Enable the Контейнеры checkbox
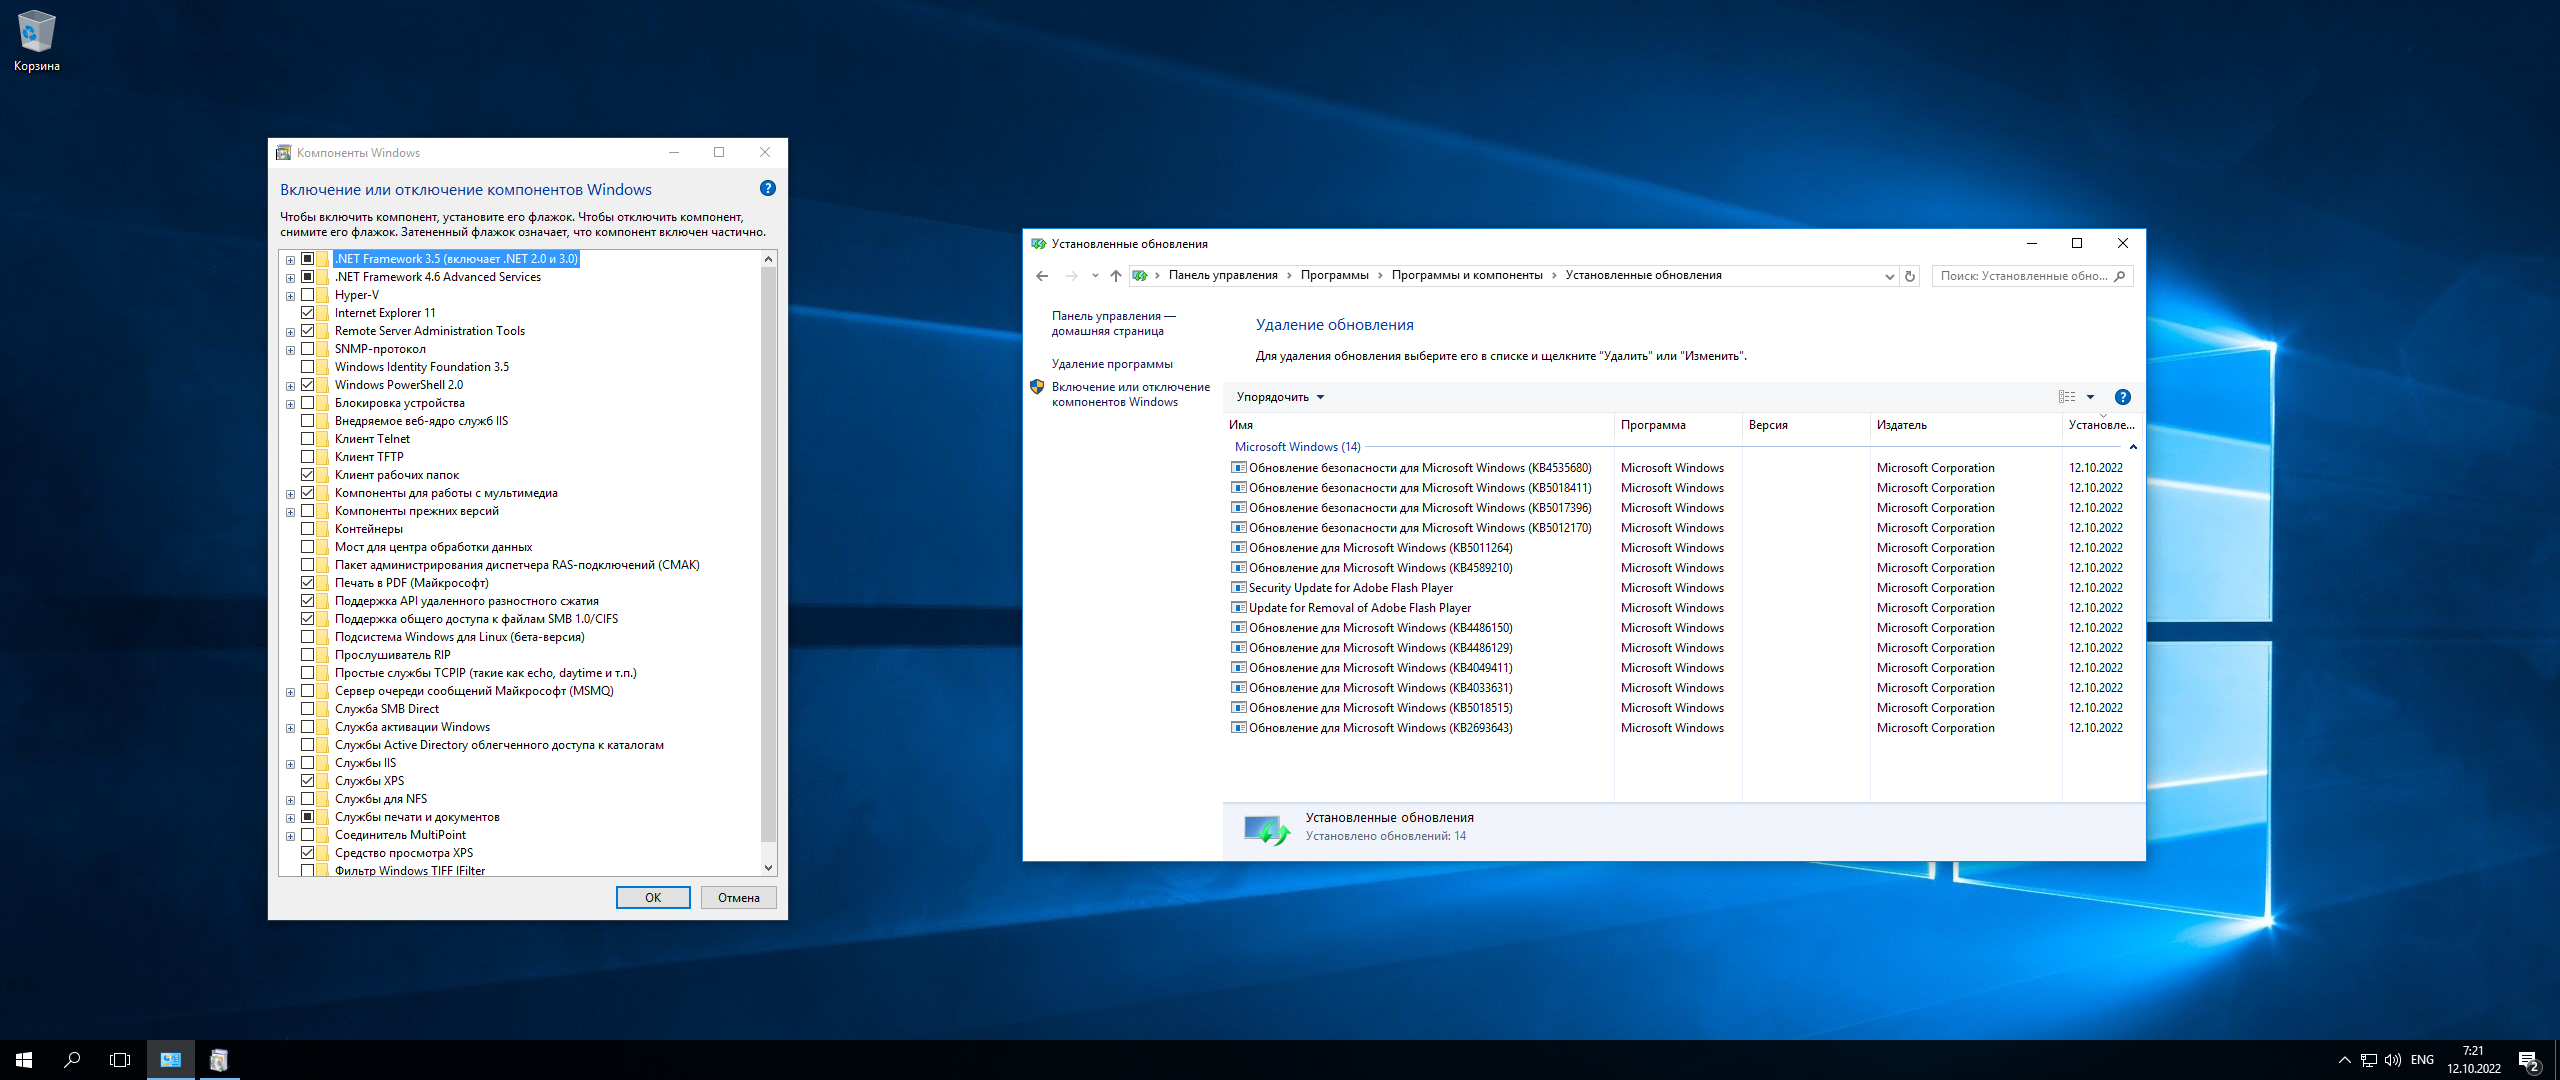2560x1080 pixels. [x=308, y=529]
